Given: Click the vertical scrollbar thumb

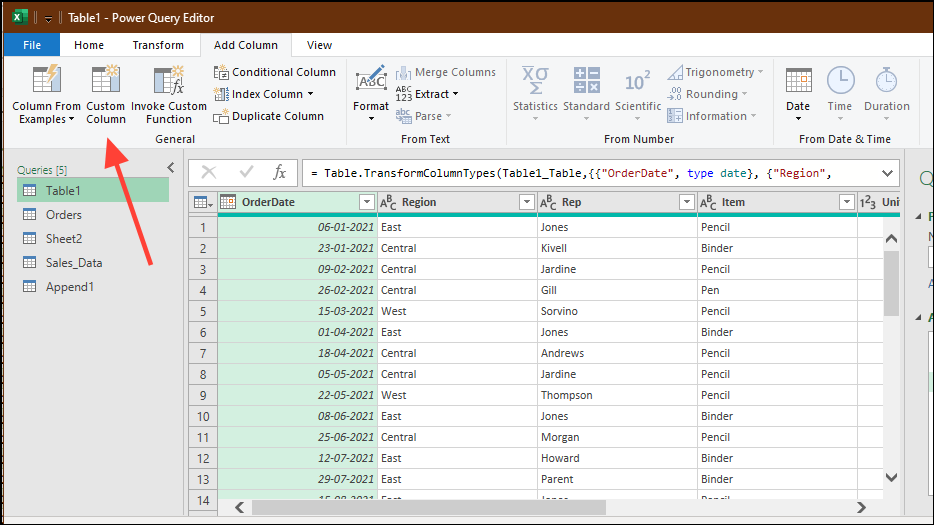Looking at the screenshot, I should (891, 283).
